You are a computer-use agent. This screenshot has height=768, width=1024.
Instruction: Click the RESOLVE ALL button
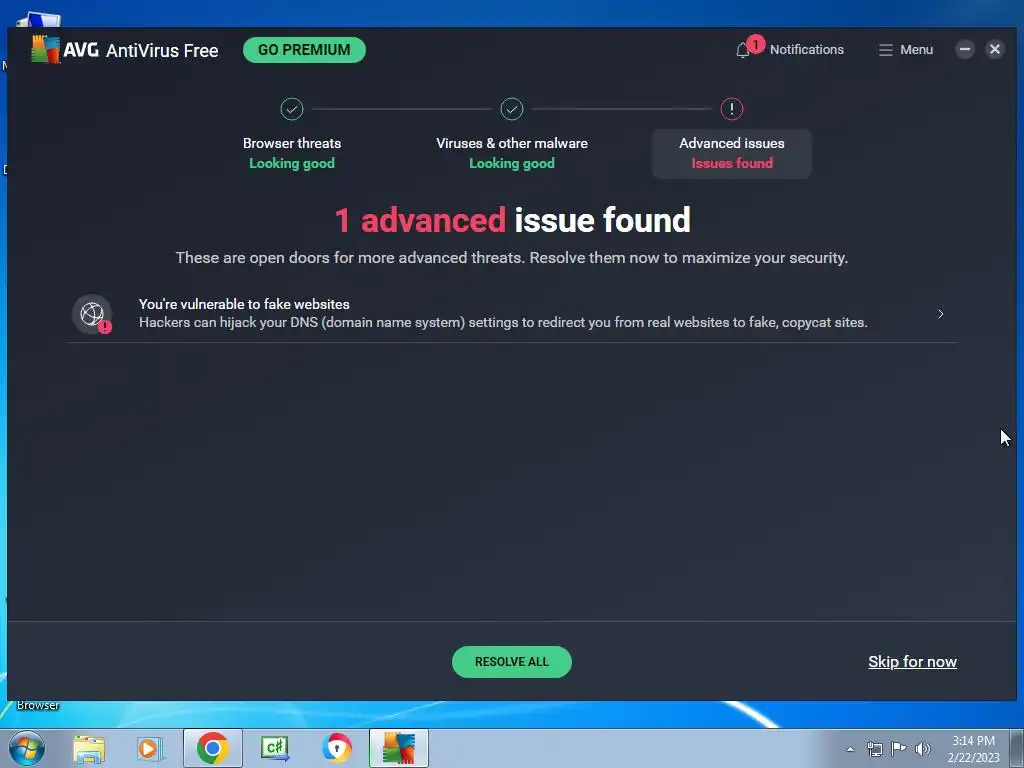512,662
